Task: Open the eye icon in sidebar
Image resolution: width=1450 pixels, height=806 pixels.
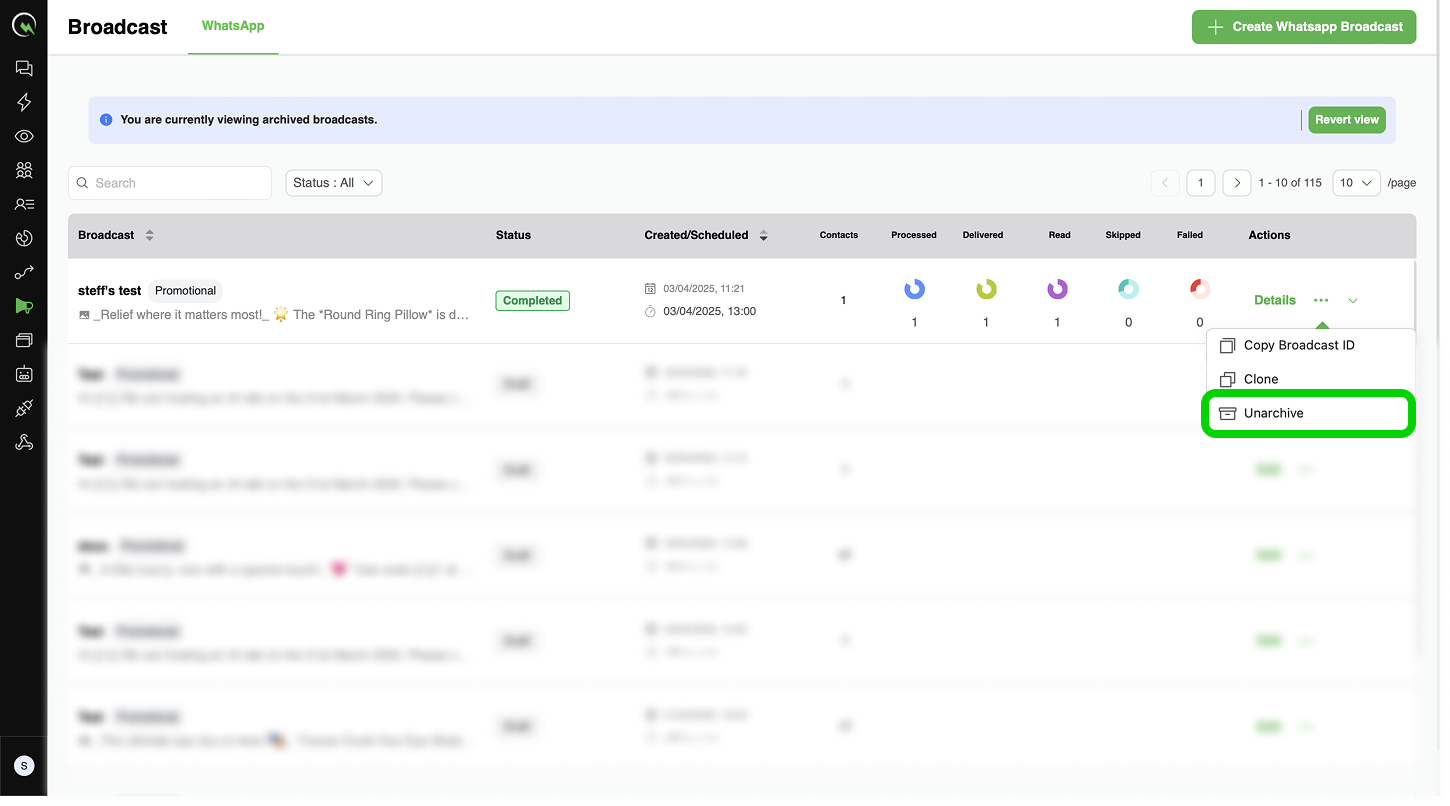Action: pos(24,136)
